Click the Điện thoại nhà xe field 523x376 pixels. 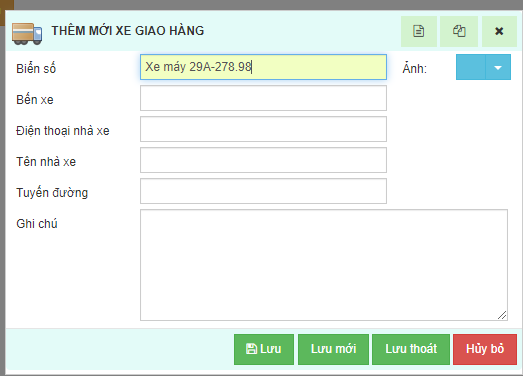tap(263, 129)
